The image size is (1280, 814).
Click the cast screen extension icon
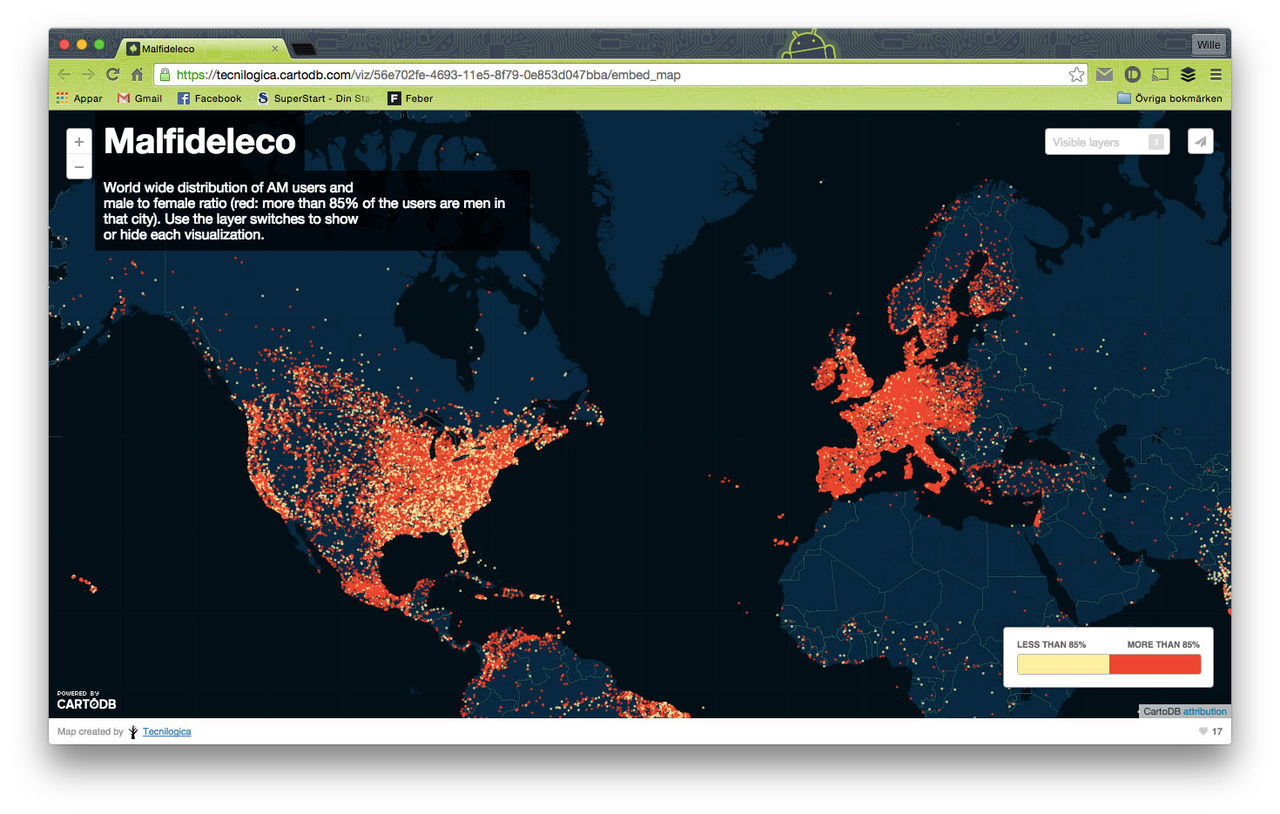[x=1160, y=75]
